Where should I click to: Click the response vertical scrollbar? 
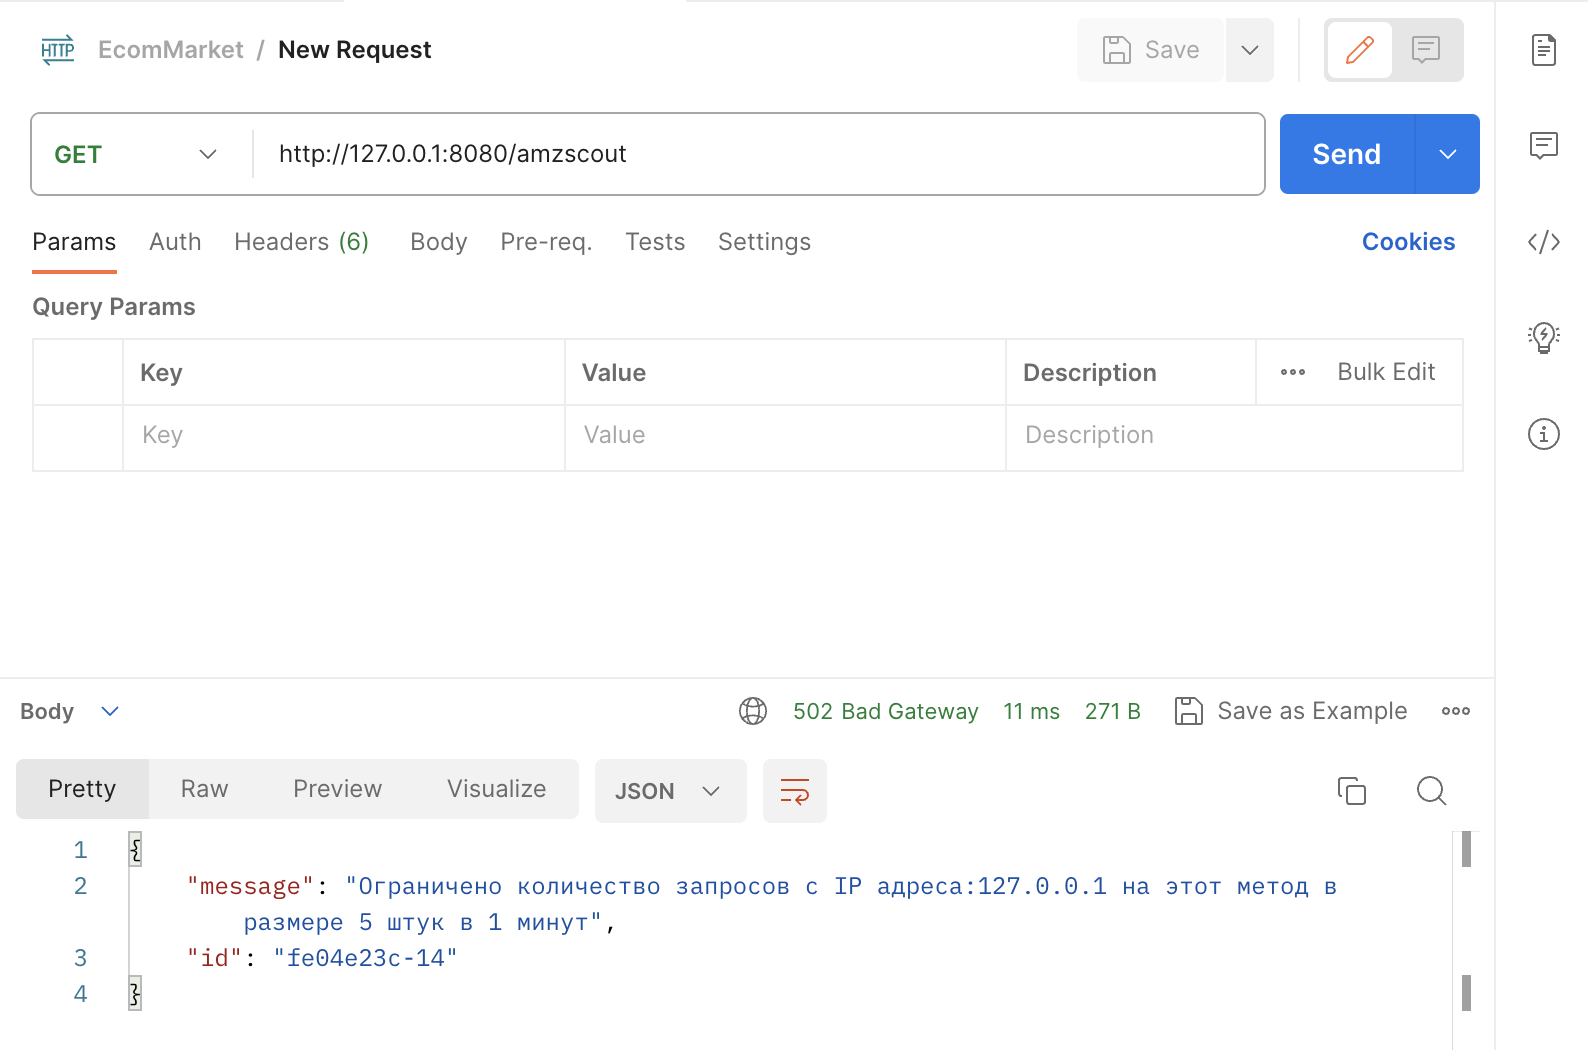click(1466, 922)
